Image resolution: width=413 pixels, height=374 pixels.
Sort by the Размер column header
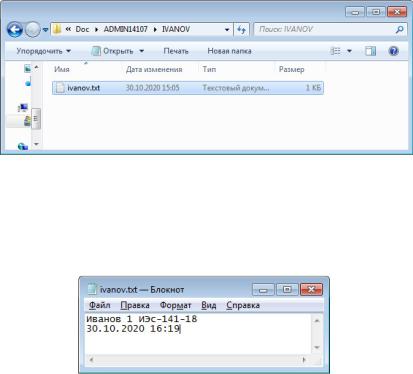(x=291, y=69)
